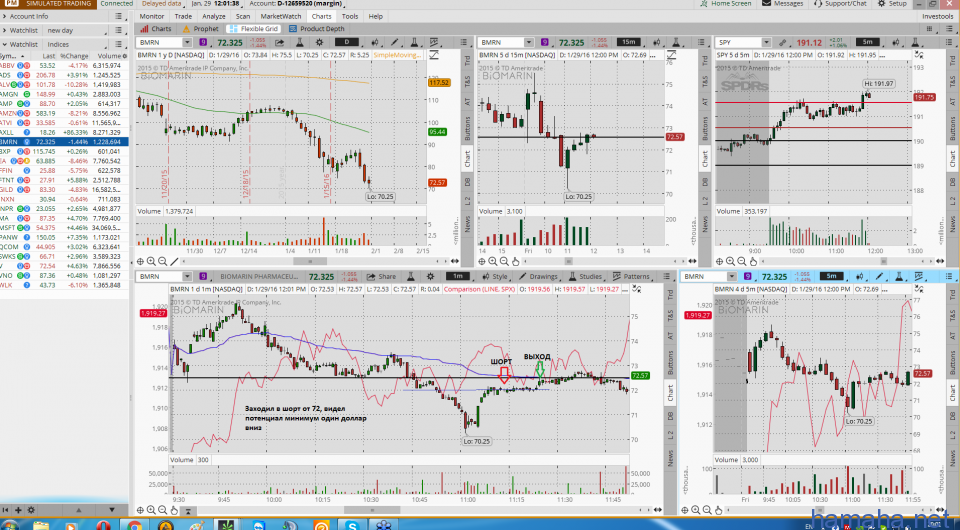Open patterns icon in daily chart toolbar

(434, 42)
